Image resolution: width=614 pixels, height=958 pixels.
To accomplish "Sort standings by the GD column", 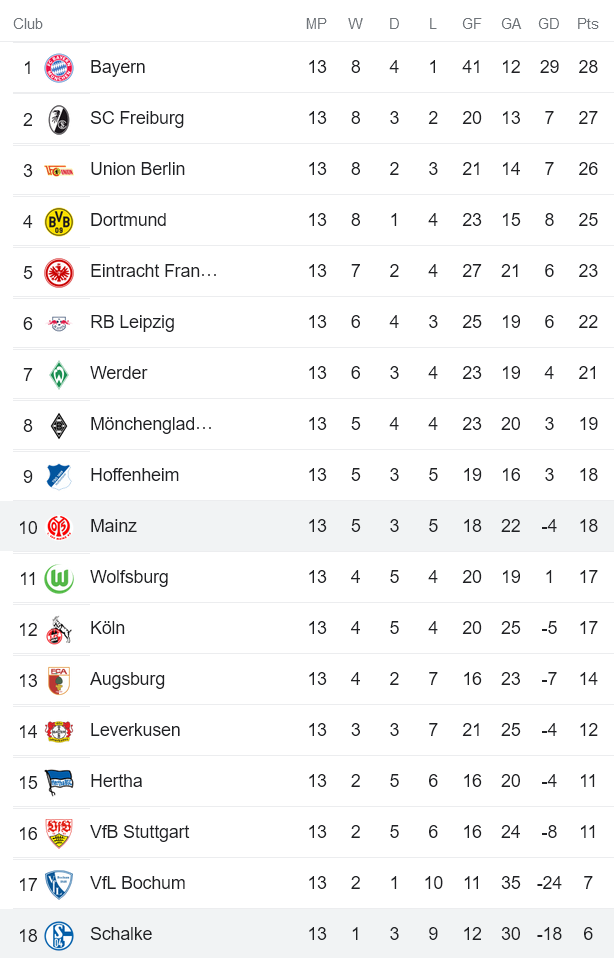I will point(549,22).
